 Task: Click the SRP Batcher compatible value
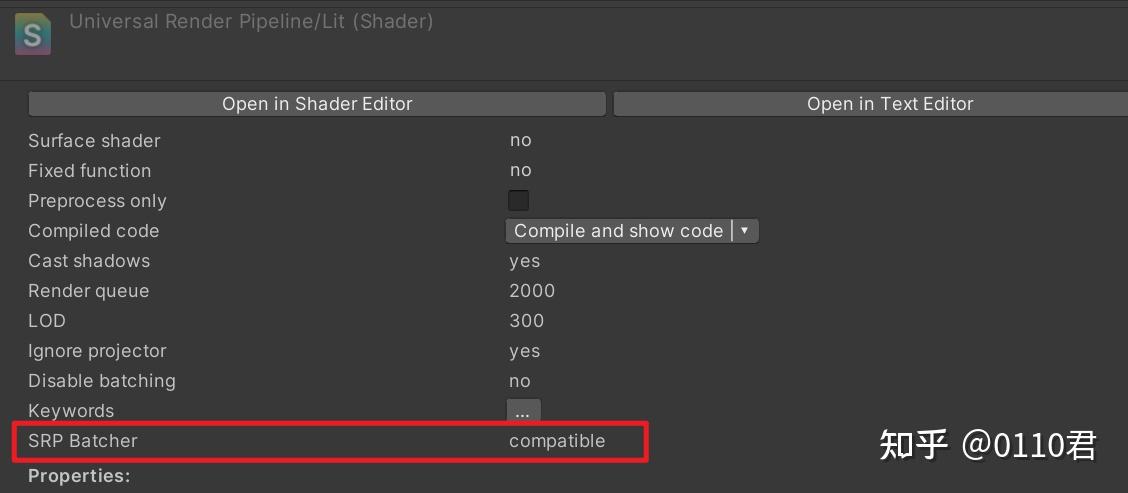click(558, 441)
